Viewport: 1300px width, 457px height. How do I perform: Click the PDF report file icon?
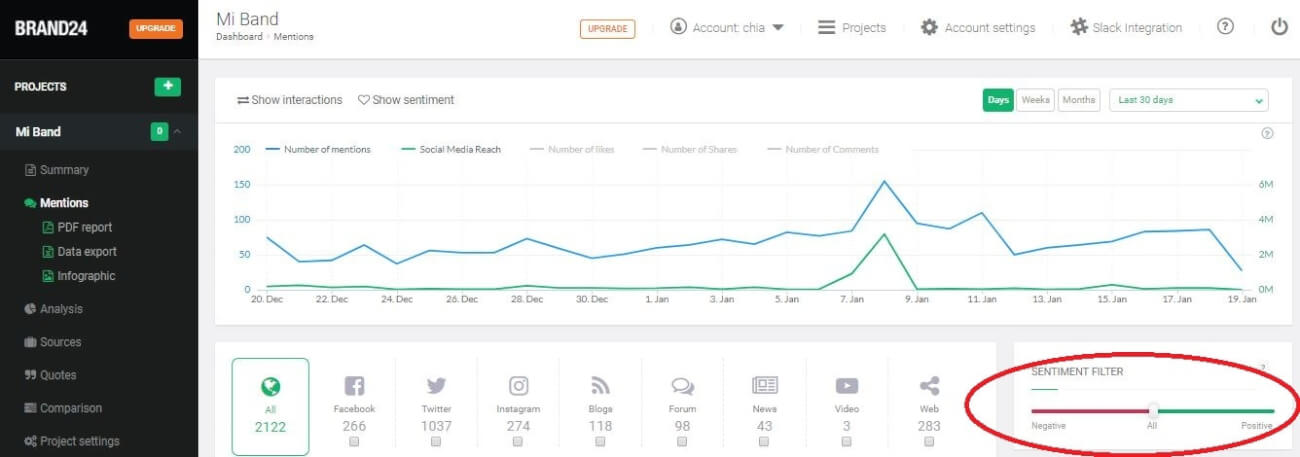[47, 227]
